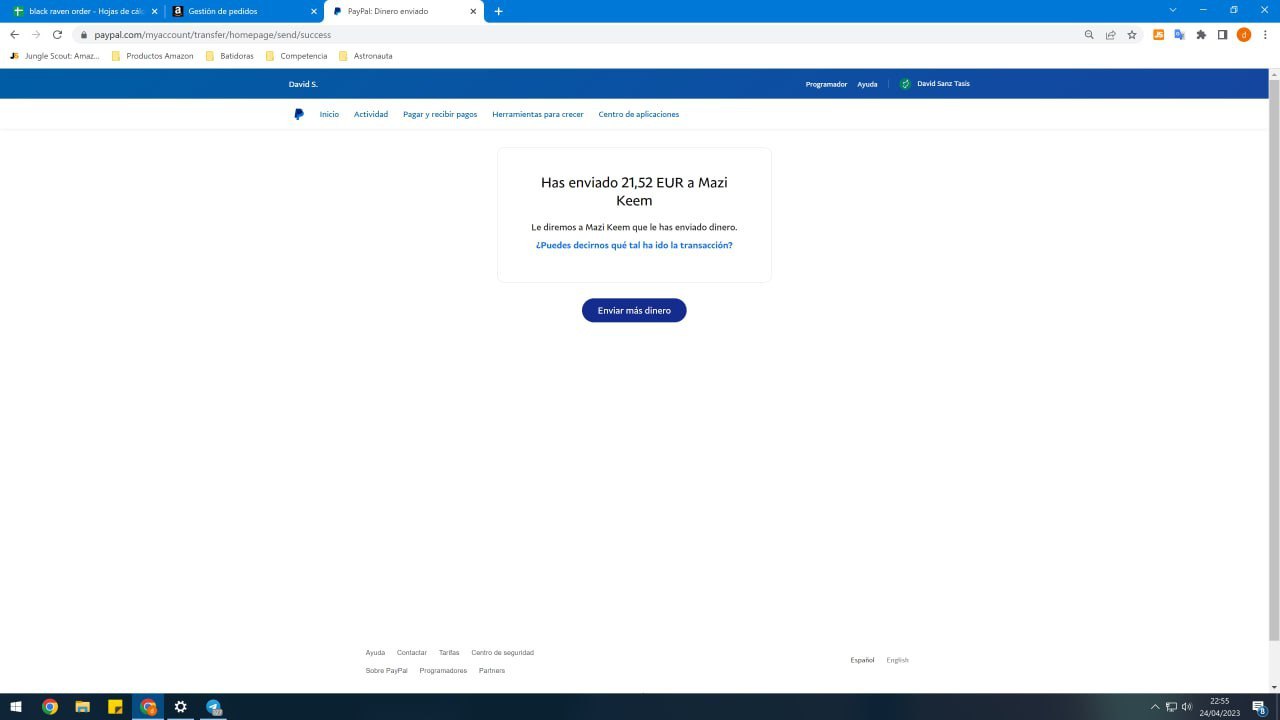Open the Batidoras bookmarks folder
This screenshot has width=1280, height=720.
[230, 56]
